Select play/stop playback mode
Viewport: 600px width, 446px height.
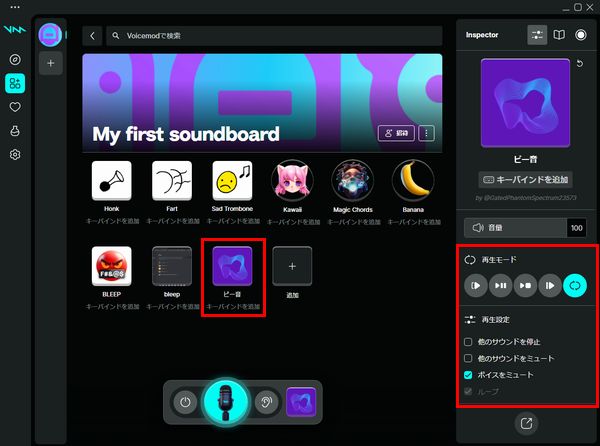(x=525, y=286)
